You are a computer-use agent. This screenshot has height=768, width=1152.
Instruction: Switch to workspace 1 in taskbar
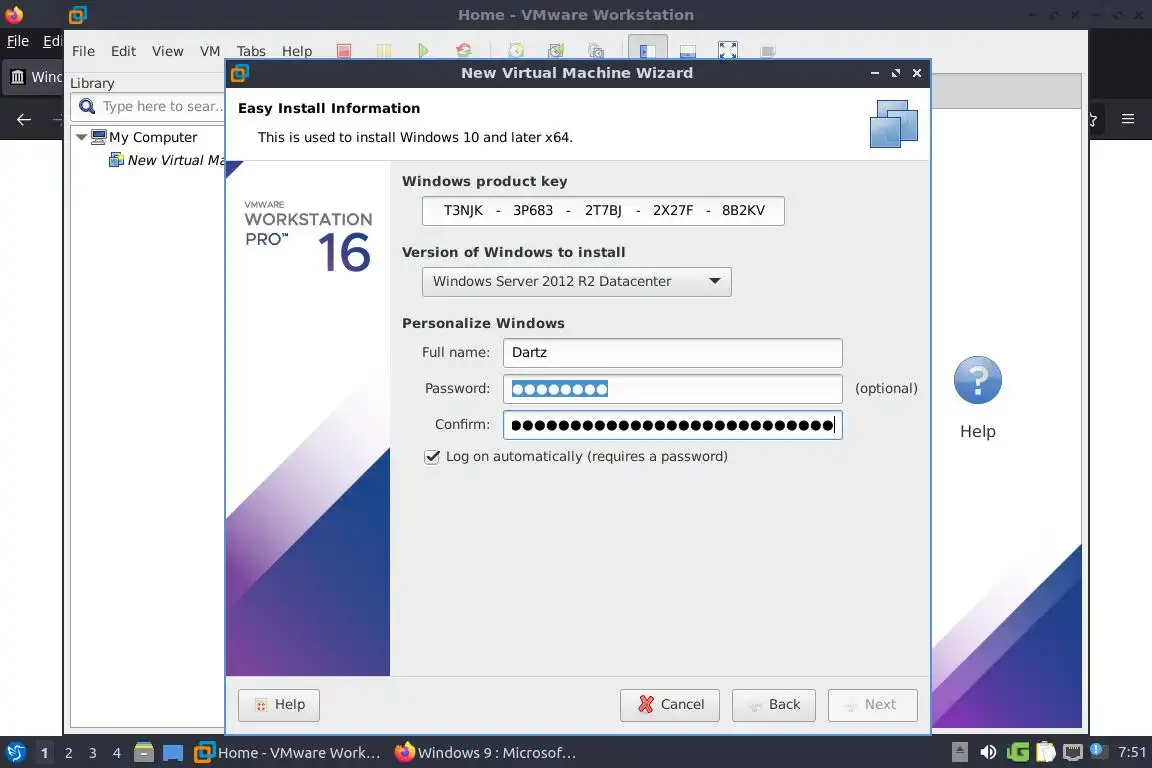point(44,753)
